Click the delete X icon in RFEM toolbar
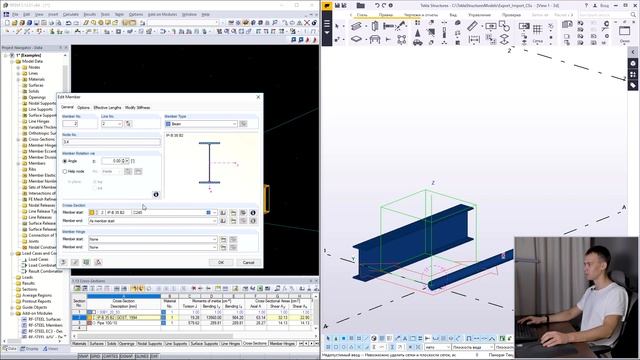The image size is (640, 360). coord(307,23)
